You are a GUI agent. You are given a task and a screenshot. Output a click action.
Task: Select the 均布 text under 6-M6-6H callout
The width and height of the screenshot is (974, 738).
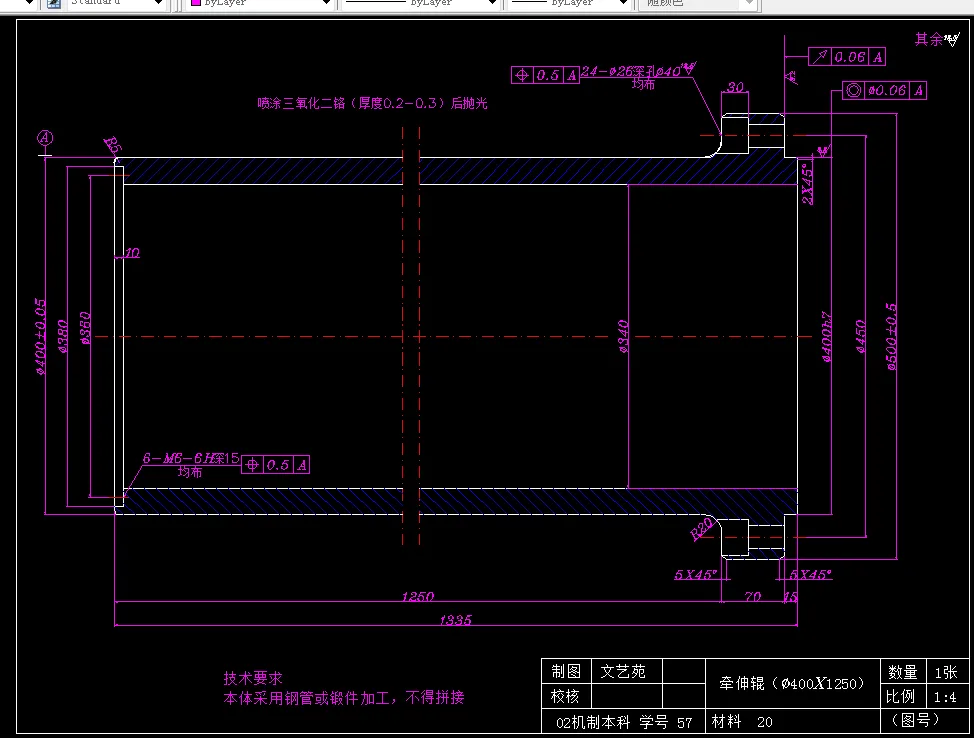190,472
